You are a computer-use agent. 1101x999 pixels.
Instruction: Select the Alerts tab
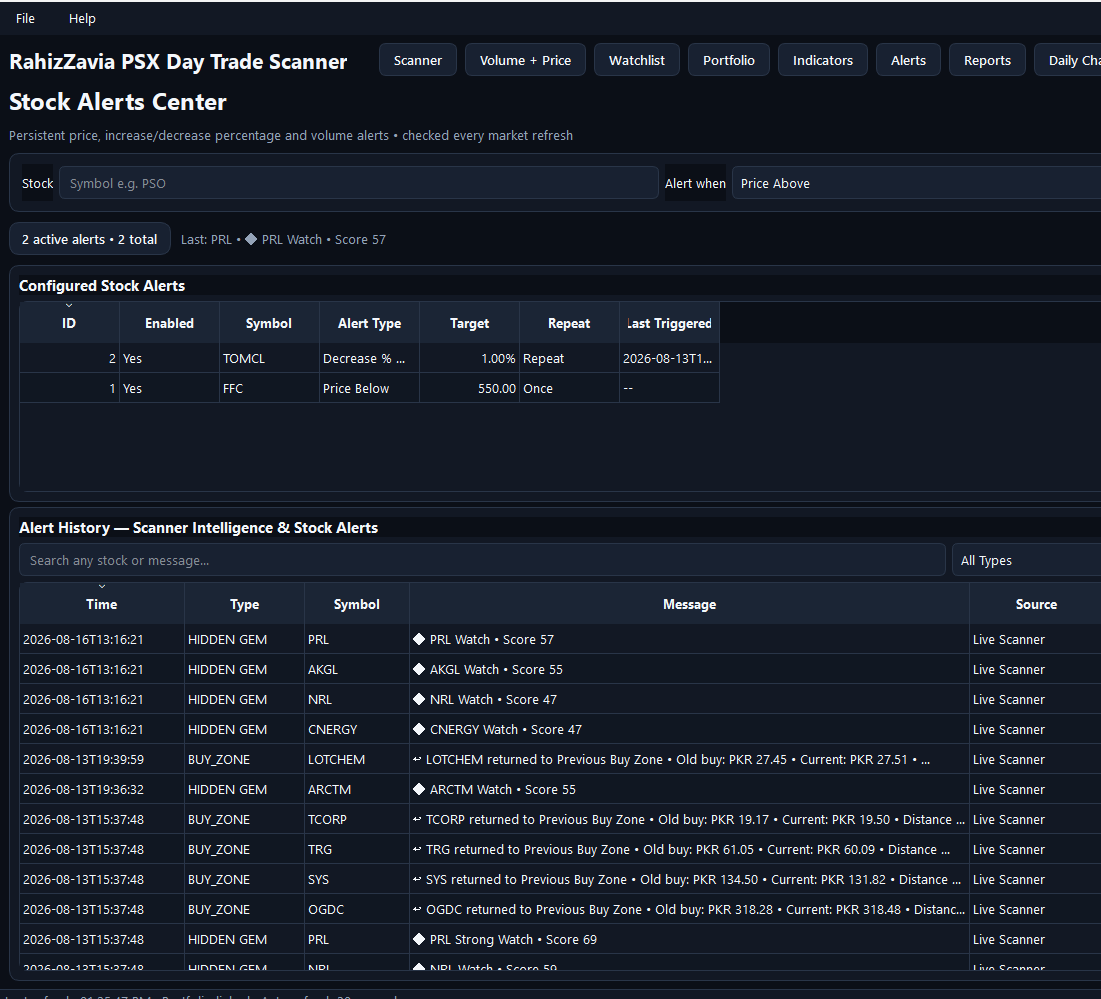coord(909,60)
